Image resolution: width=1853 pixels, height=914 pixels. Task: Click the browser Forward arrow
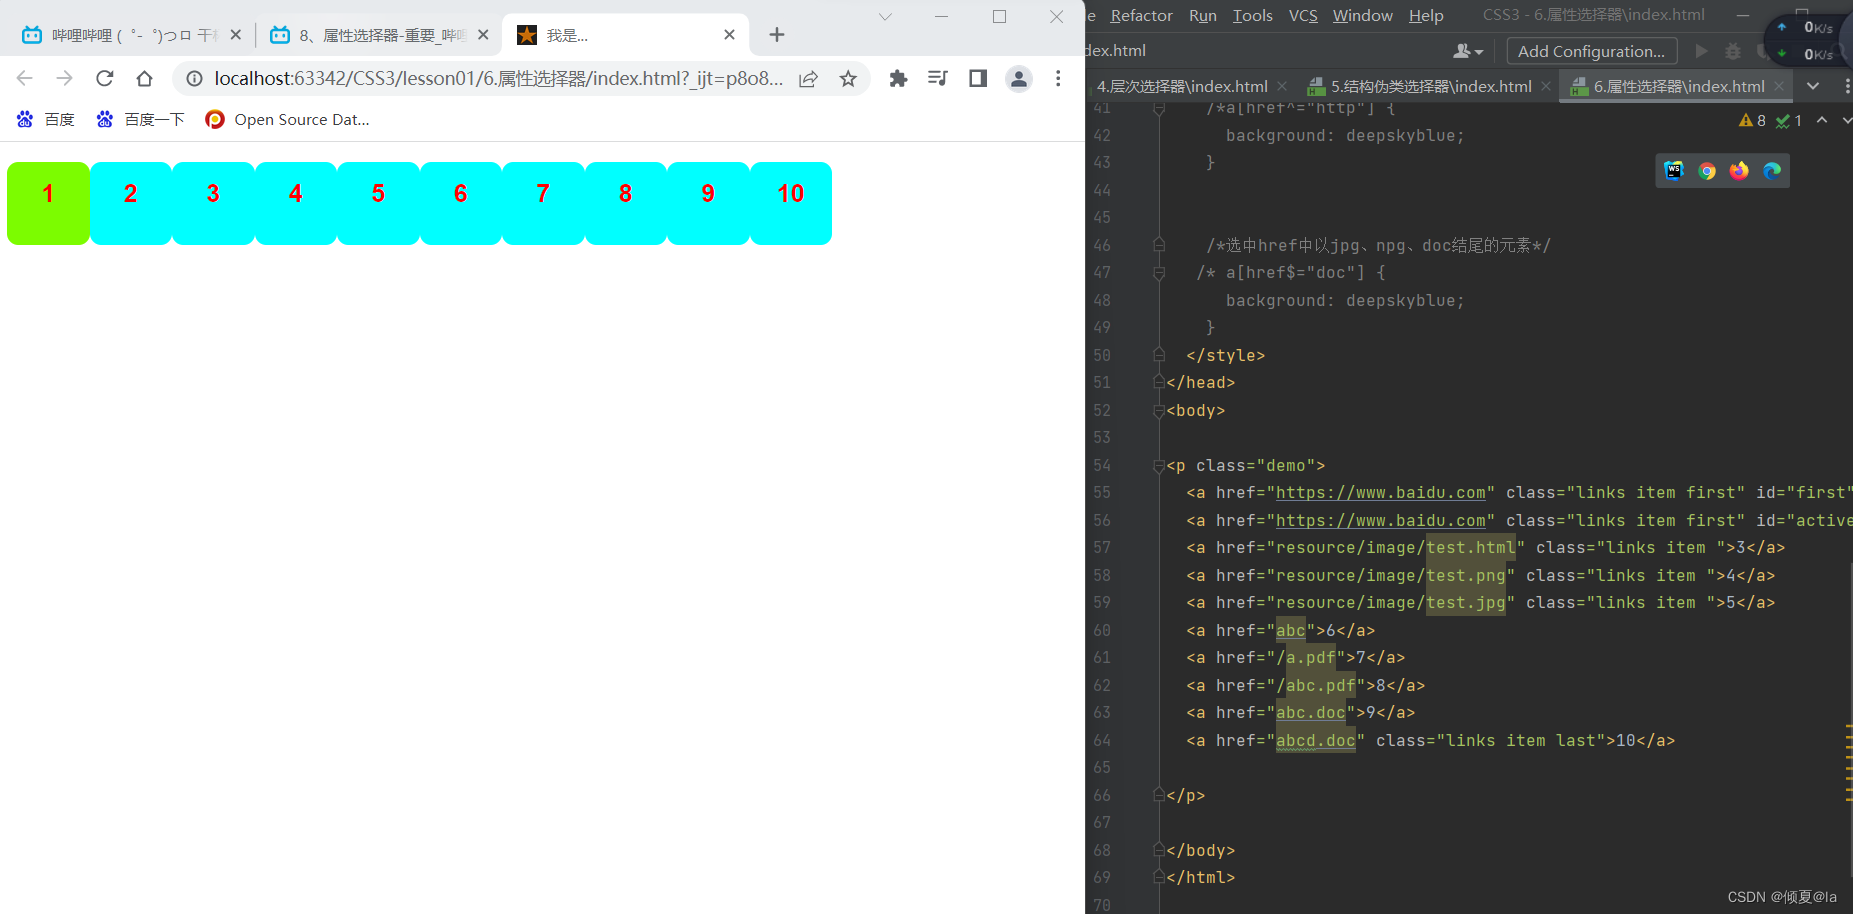(64, 78)
